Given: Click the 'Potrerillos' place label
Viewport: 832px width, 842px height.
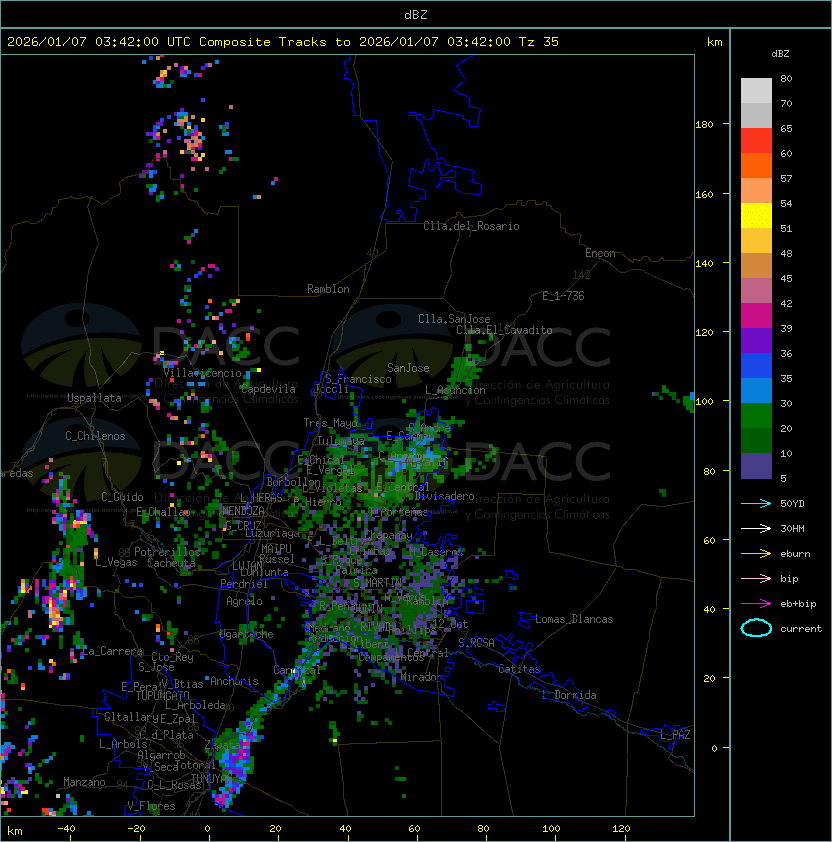Looking at the screenshot, I should pos(167,552).
